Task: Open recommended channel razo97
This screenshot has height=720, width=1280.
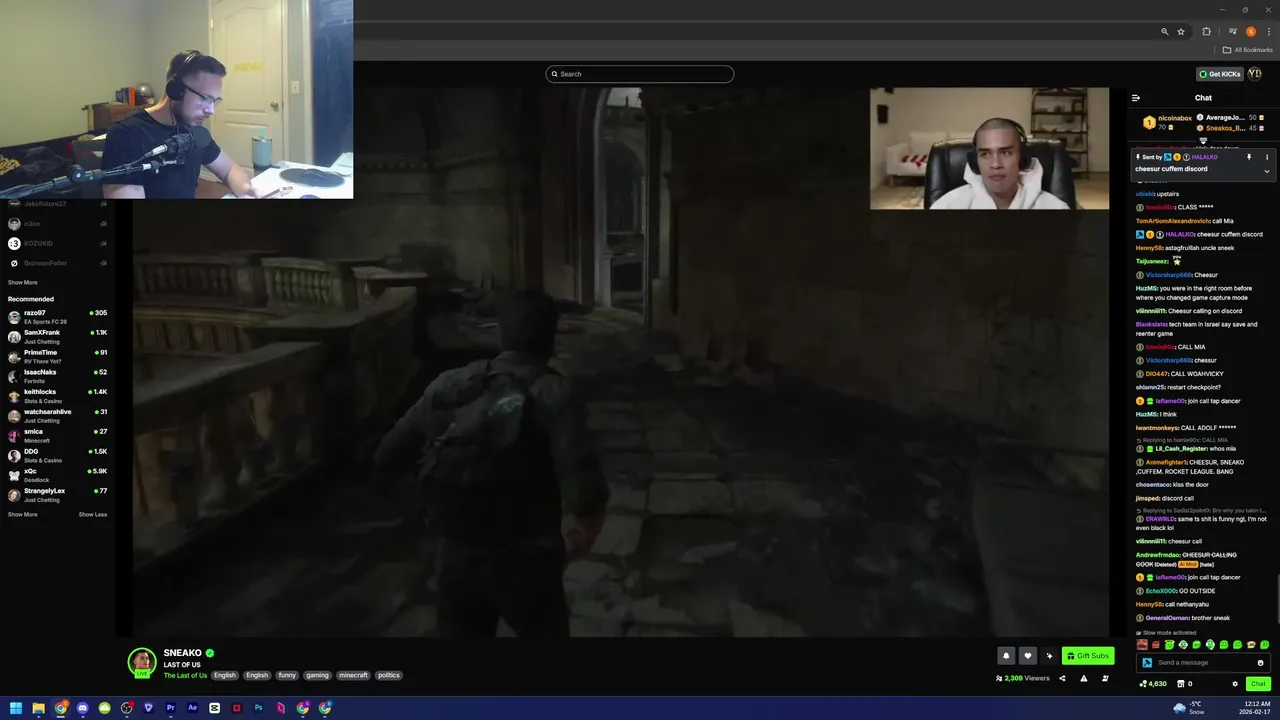Action: 57,317
